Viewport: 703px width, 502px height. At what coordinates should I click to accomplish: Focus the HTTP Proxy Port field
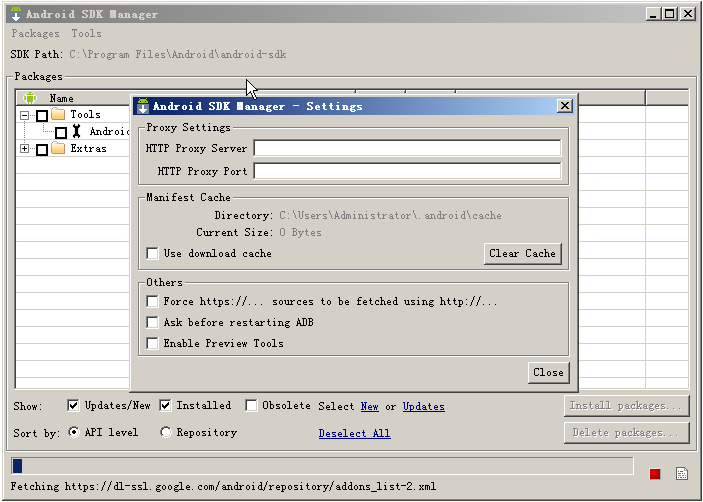point(407,171)
